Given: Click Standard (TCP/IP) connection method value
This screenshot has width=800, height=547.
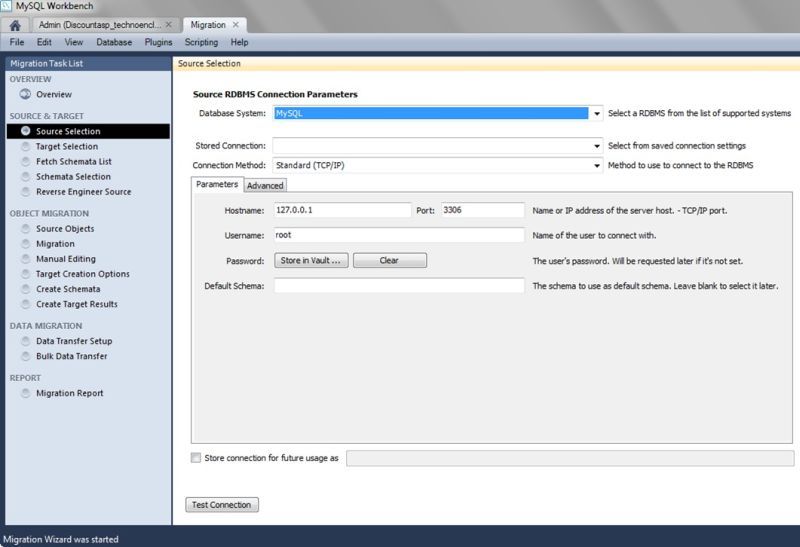Looking at the screenshot, I should click(x=310, y=165).
